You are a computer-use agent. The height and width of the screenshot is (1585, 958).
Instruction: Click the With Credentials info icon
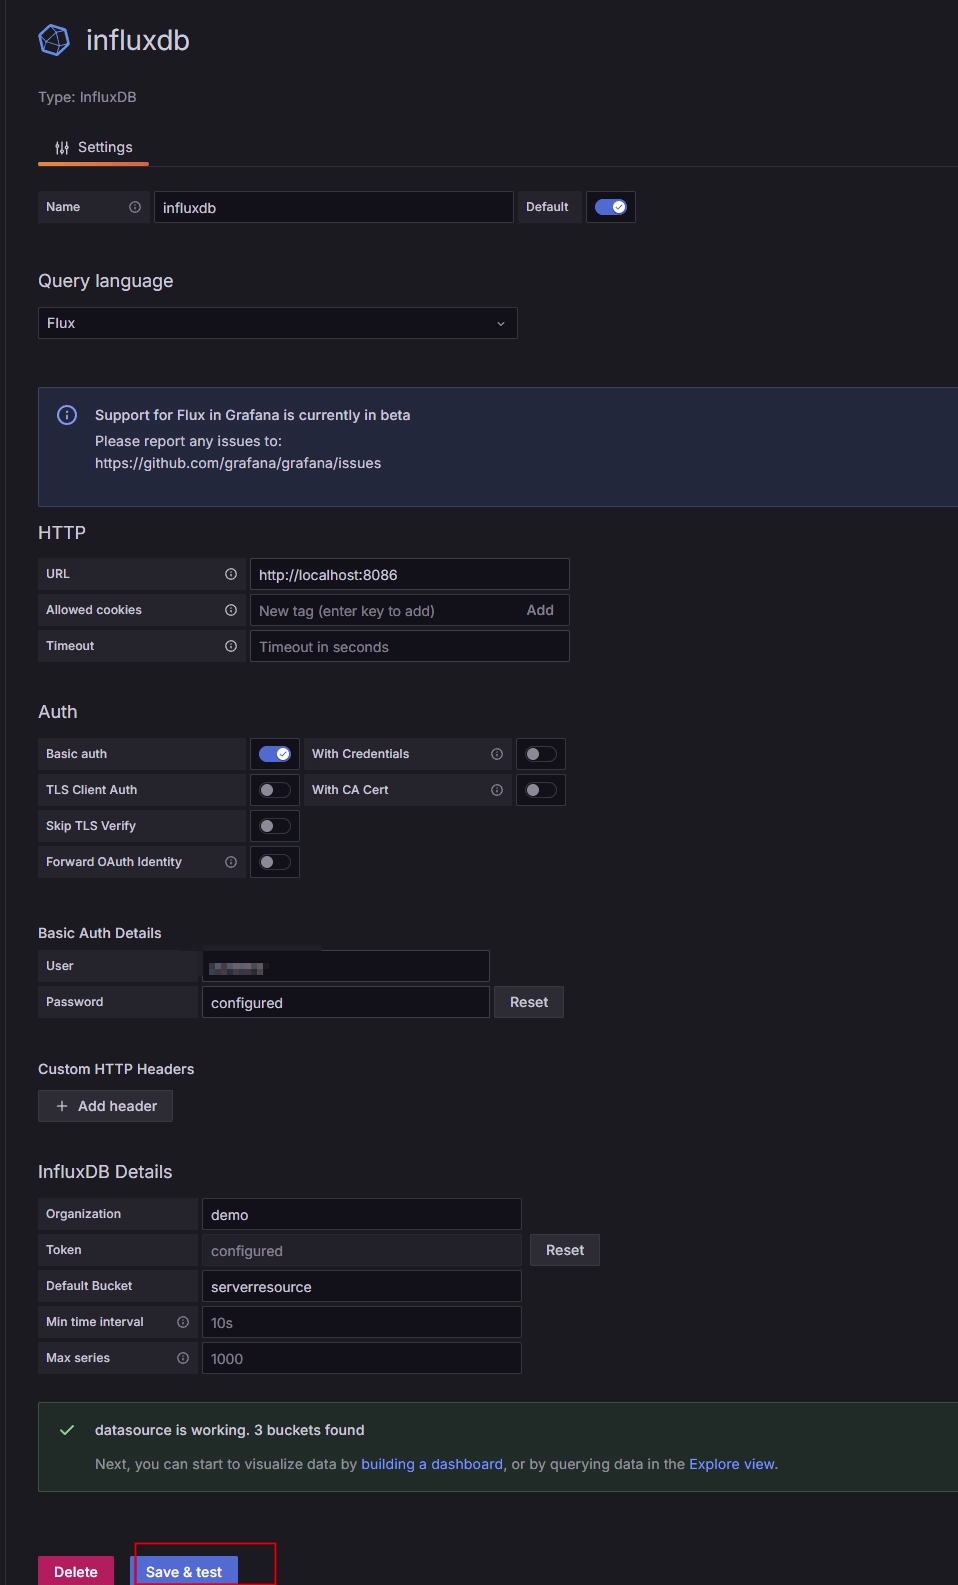(497, 754)
